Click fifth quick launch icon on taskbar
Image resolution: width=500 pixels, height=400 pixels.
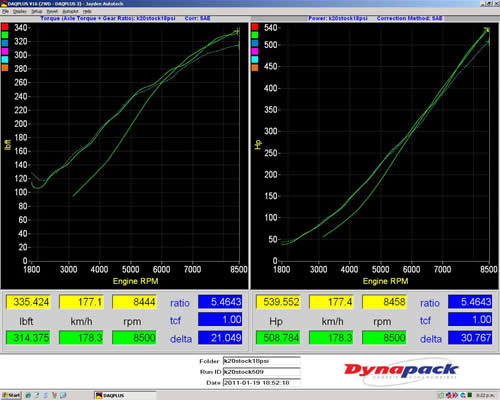pyautogui.click(x=63, y=395)
